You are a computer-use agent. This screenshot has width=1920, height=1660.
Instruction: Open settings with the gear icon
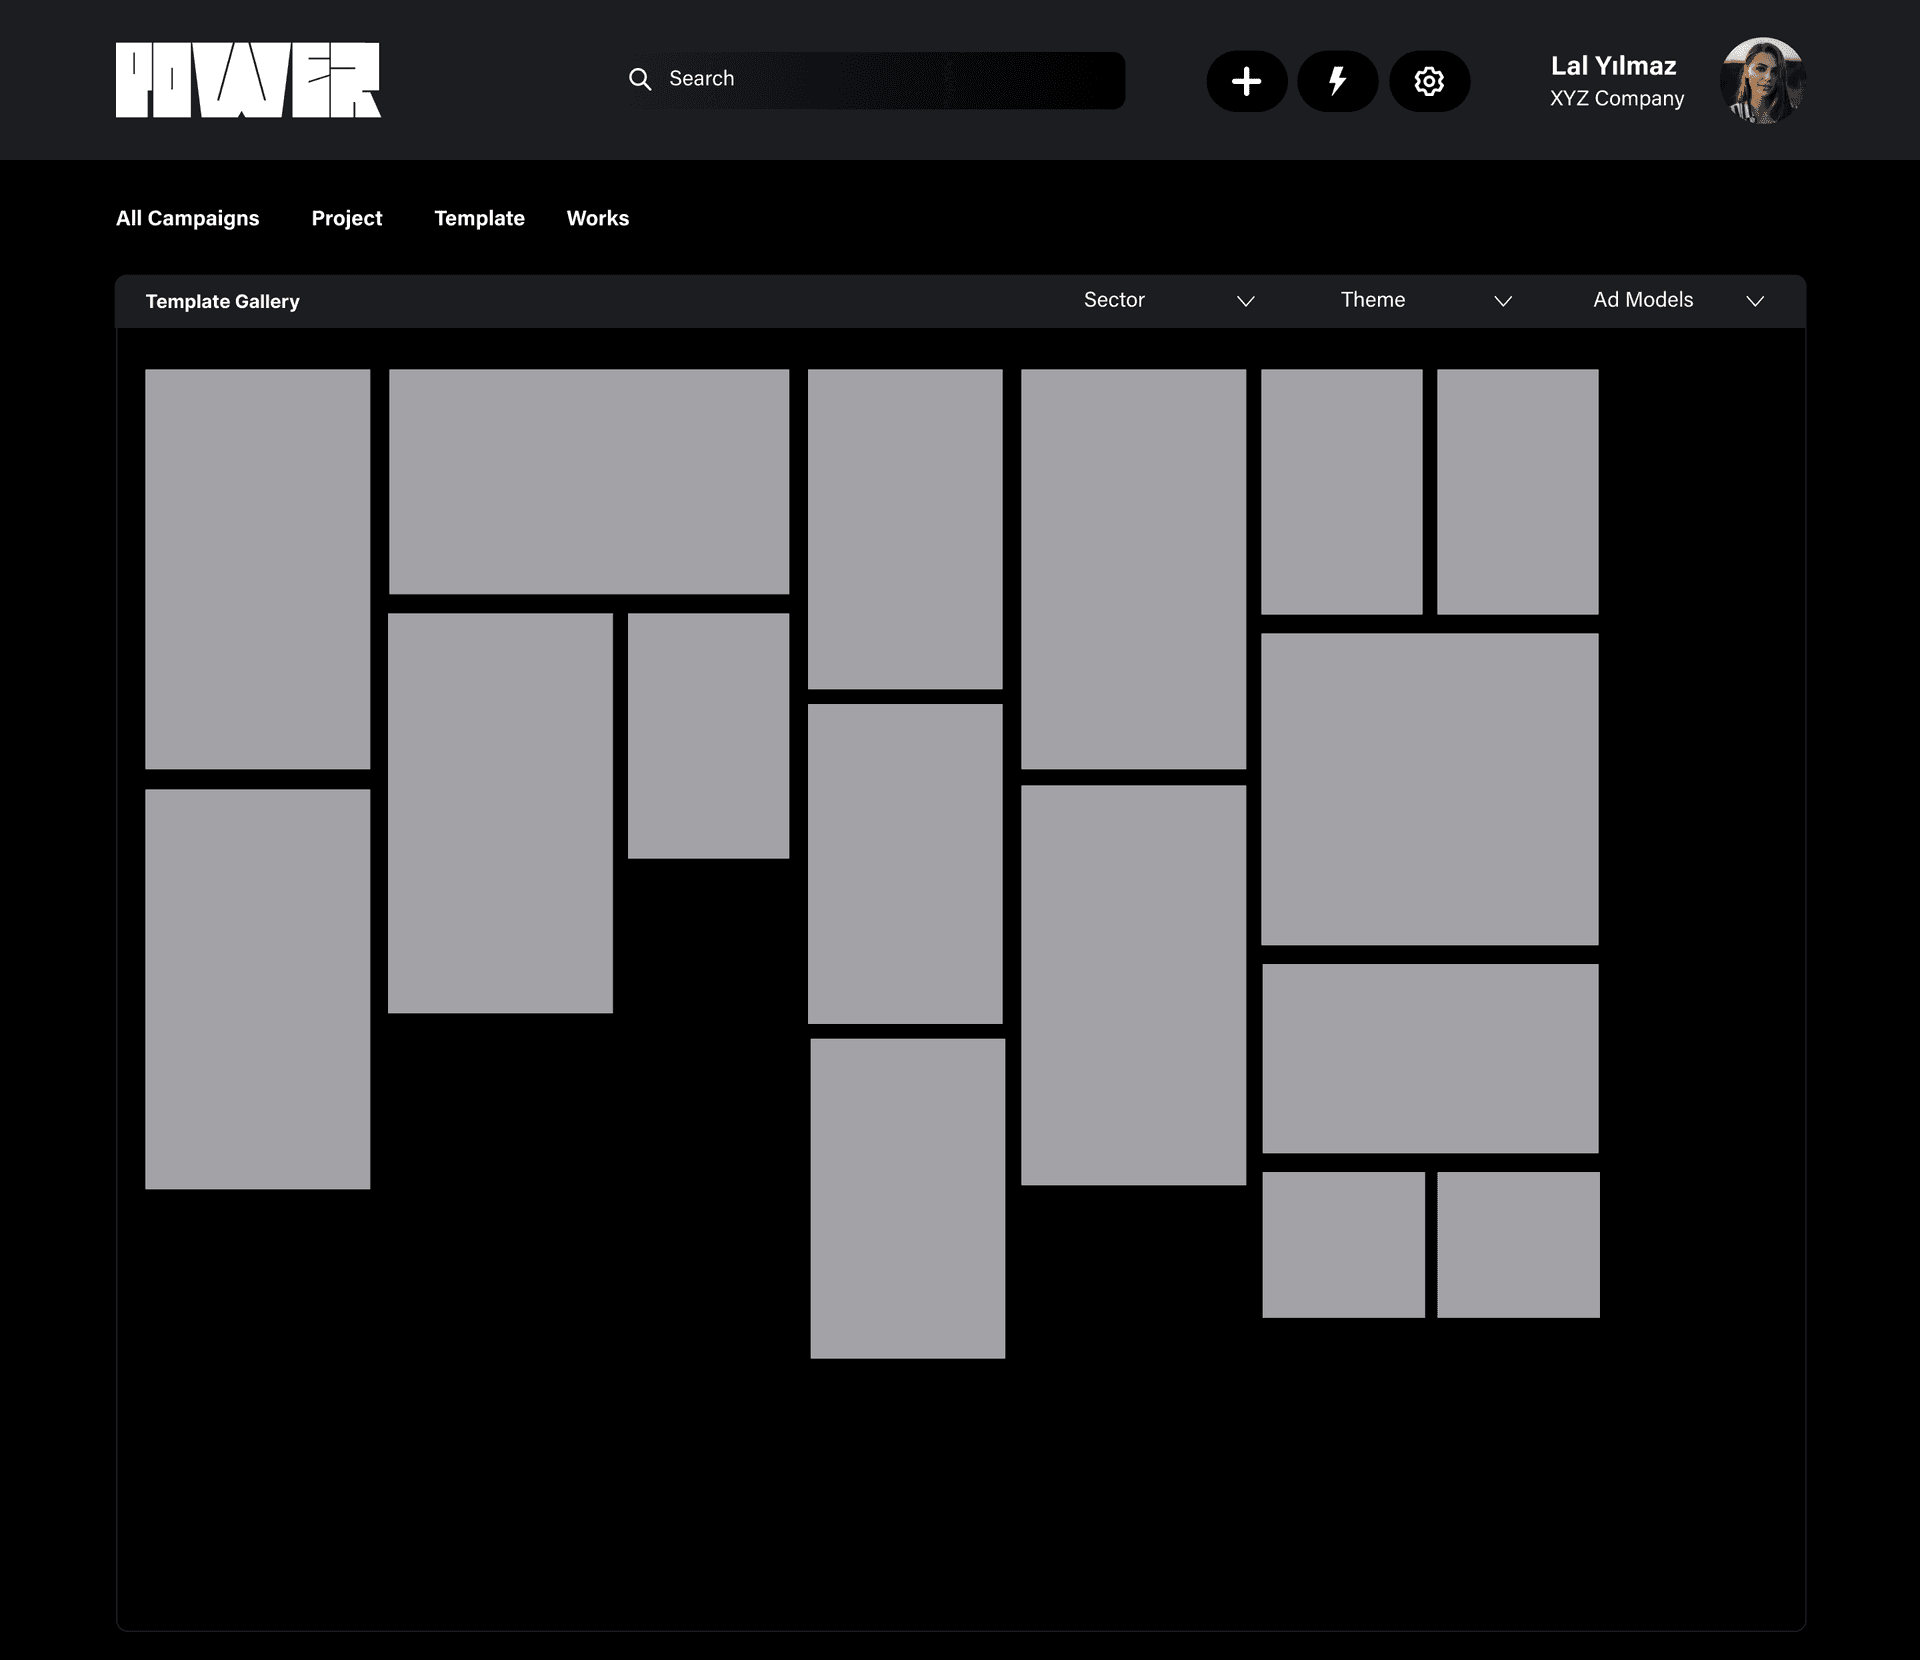pos(1429,81)
